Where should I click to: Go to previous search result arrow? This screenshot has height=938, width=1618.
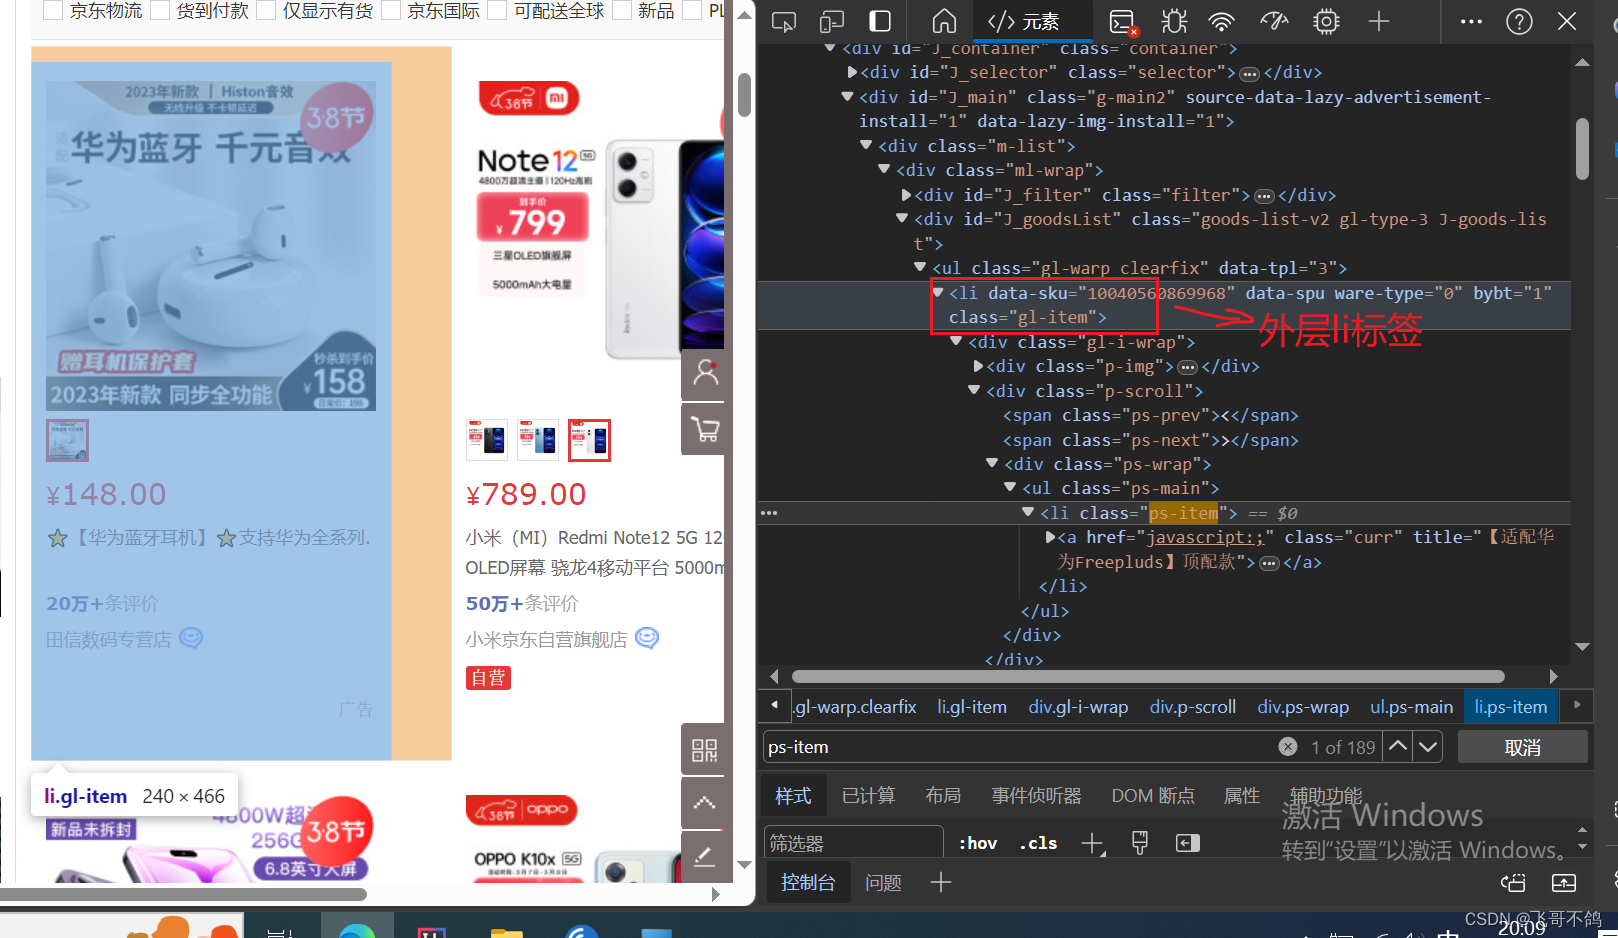click(x=1398, y=746)
